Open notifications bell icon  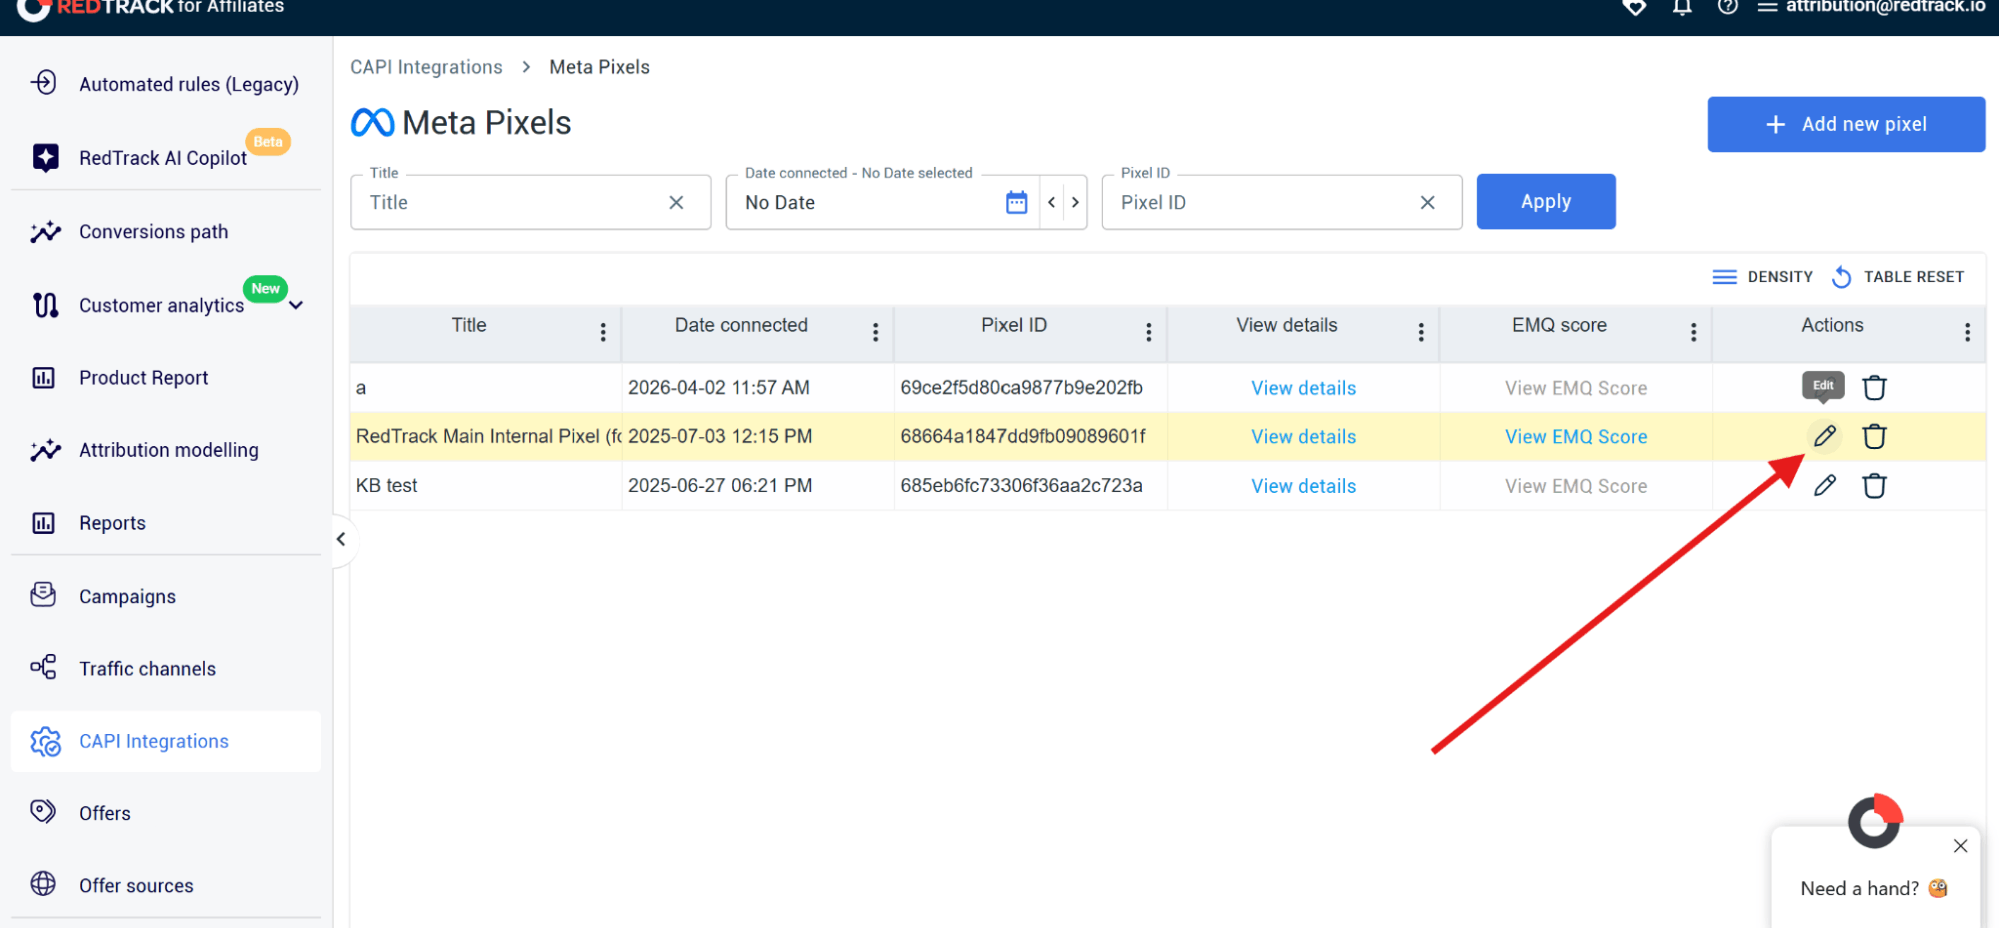(1682, 7)
